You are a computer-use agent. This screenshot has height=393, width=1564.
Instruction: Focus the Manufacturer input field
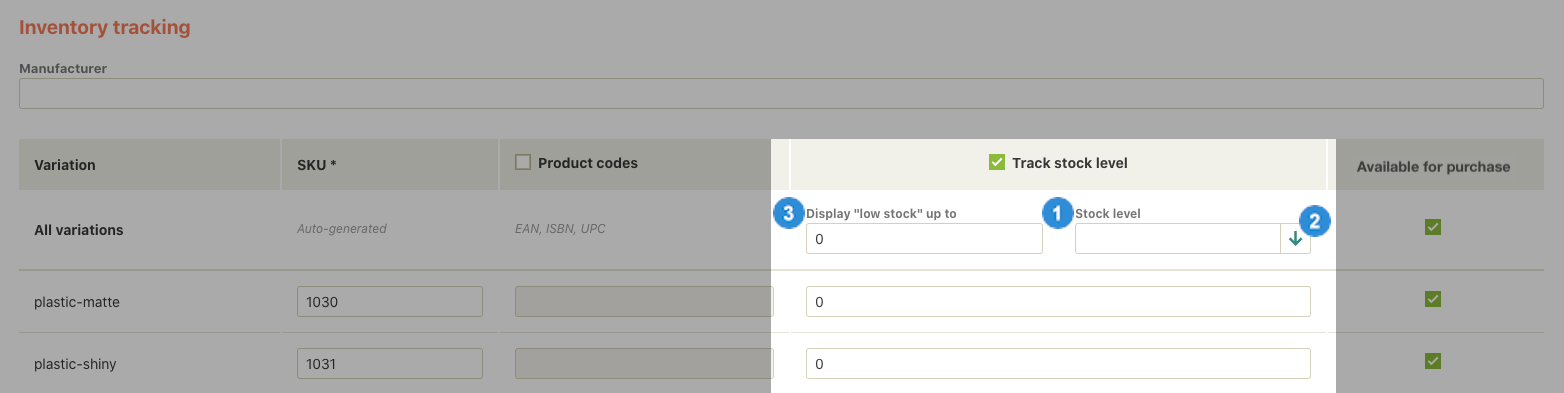click(781, 94)
